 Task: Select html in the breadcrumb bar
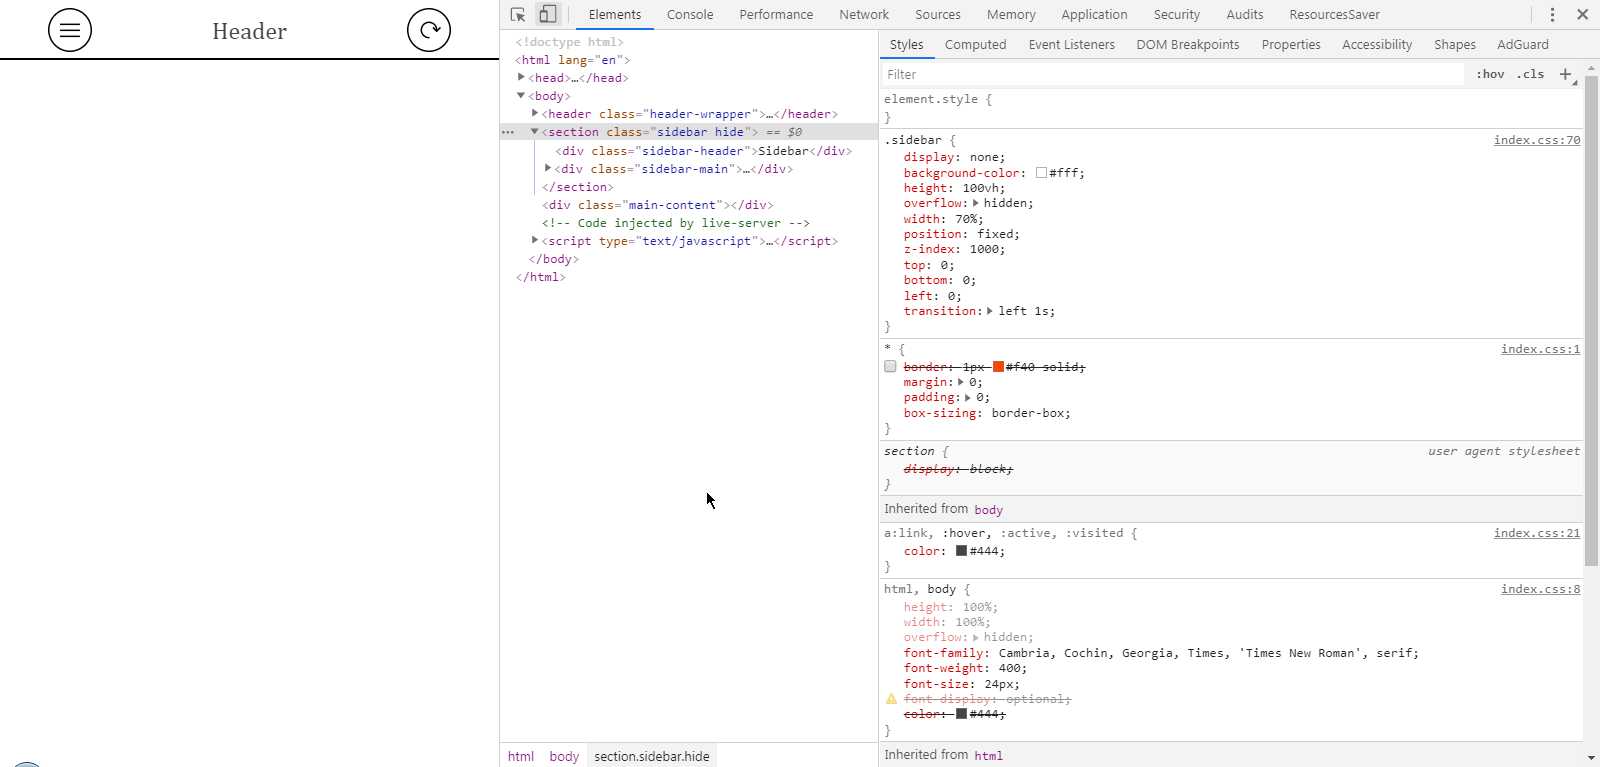point(521,756)
